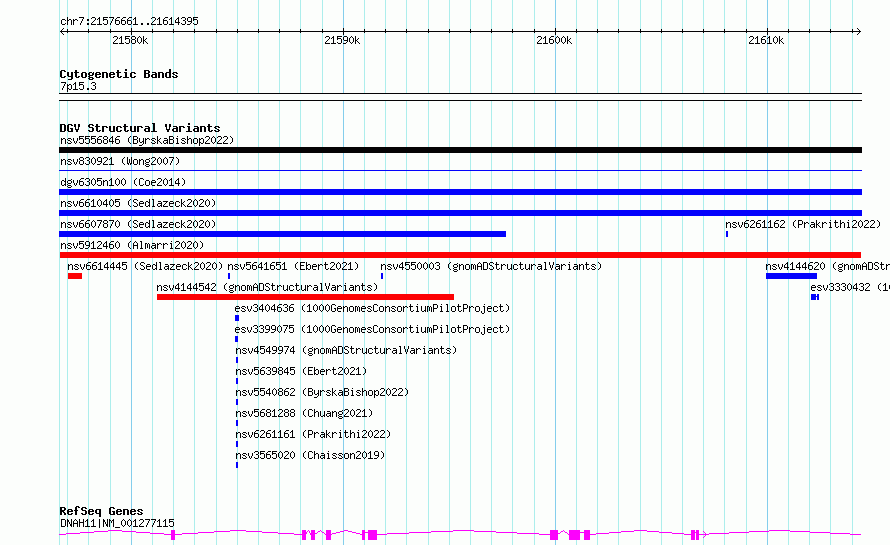Open esv3404636 (1000GenomesConsortiumPilotProject) label
890x545 pixels.
click(x=372, y=308)
